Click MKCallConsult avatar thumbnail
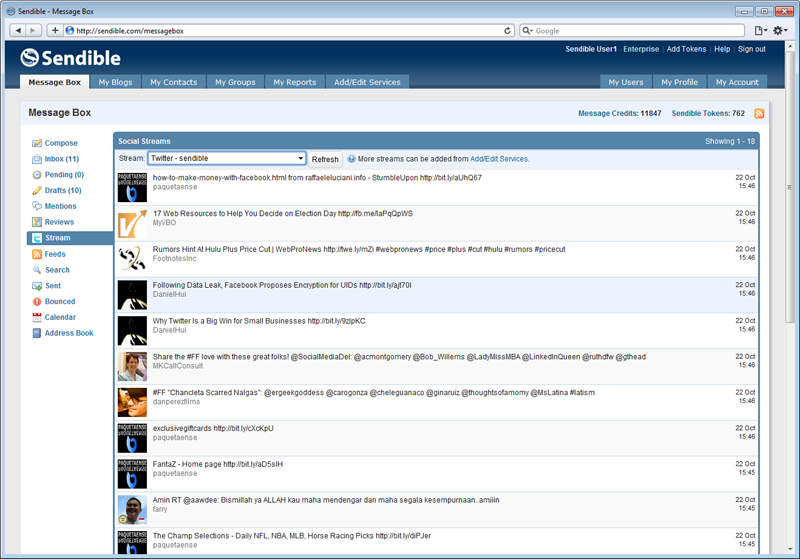800x559 pixels. click(132, 367)
